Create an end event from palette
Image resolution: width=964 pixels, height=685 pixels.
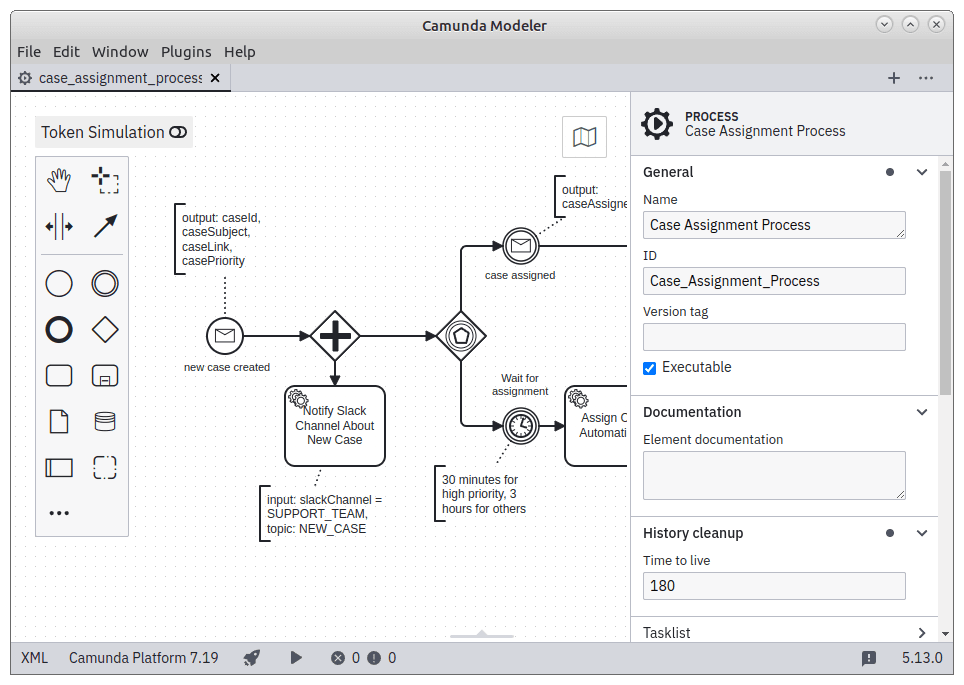point(59,330)
